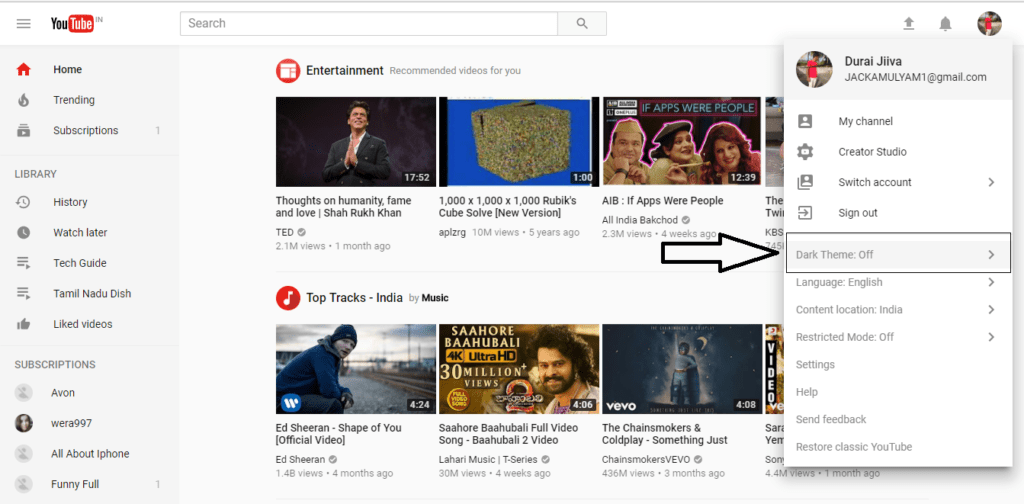Image resolution: width=1024 pixels, height=504 pixels.
Task: Open TED channel link
Action: (285, 232)
